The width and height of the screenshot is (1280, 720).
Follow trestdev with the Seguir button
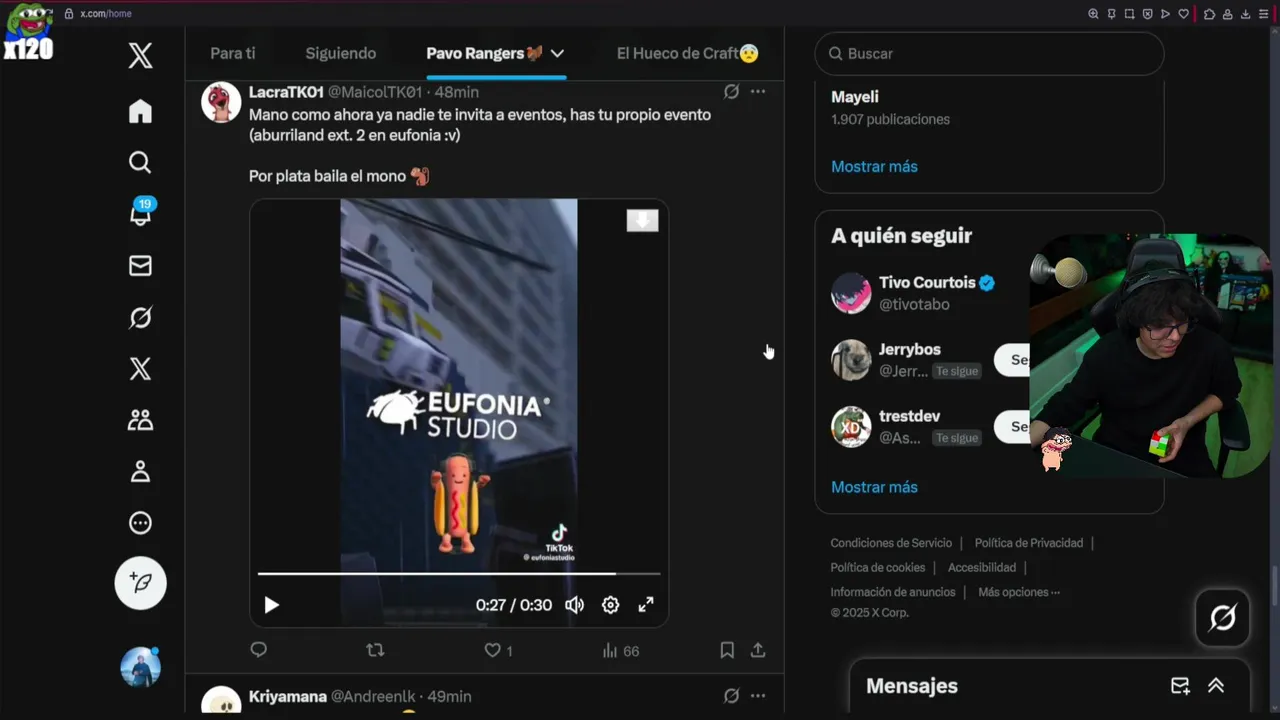(x=1012, y=426)
